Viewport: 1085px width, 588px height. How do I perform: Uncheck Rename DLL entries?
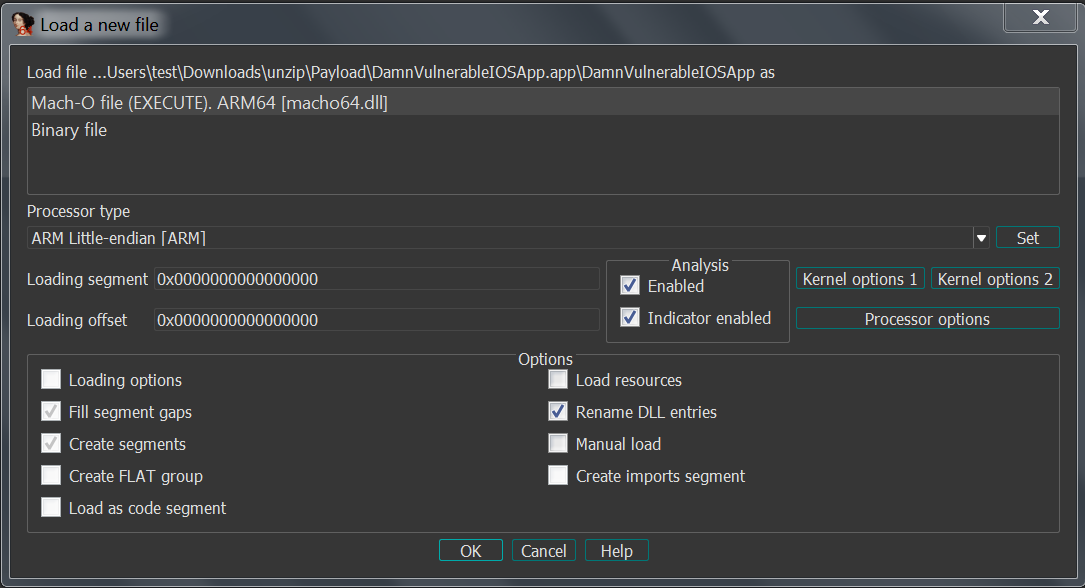coord(558,411)
